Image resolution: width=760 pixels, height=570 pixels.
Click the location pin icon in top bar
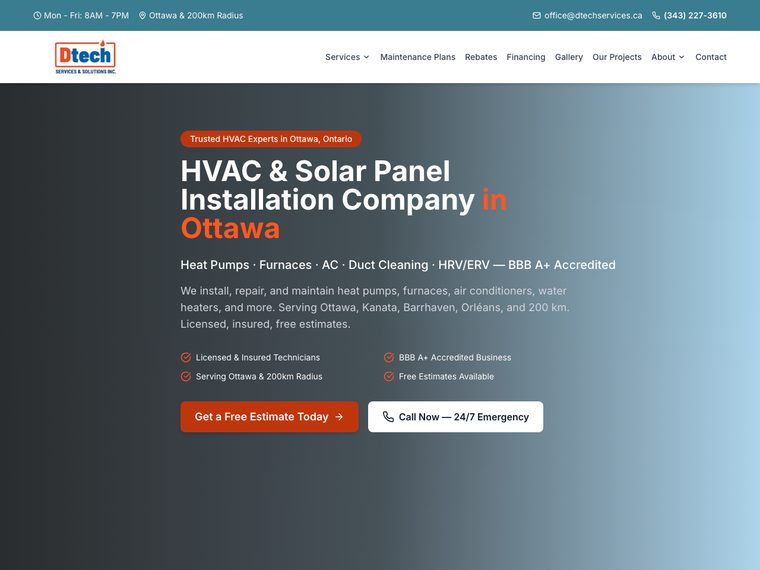[x=142, y=16]
